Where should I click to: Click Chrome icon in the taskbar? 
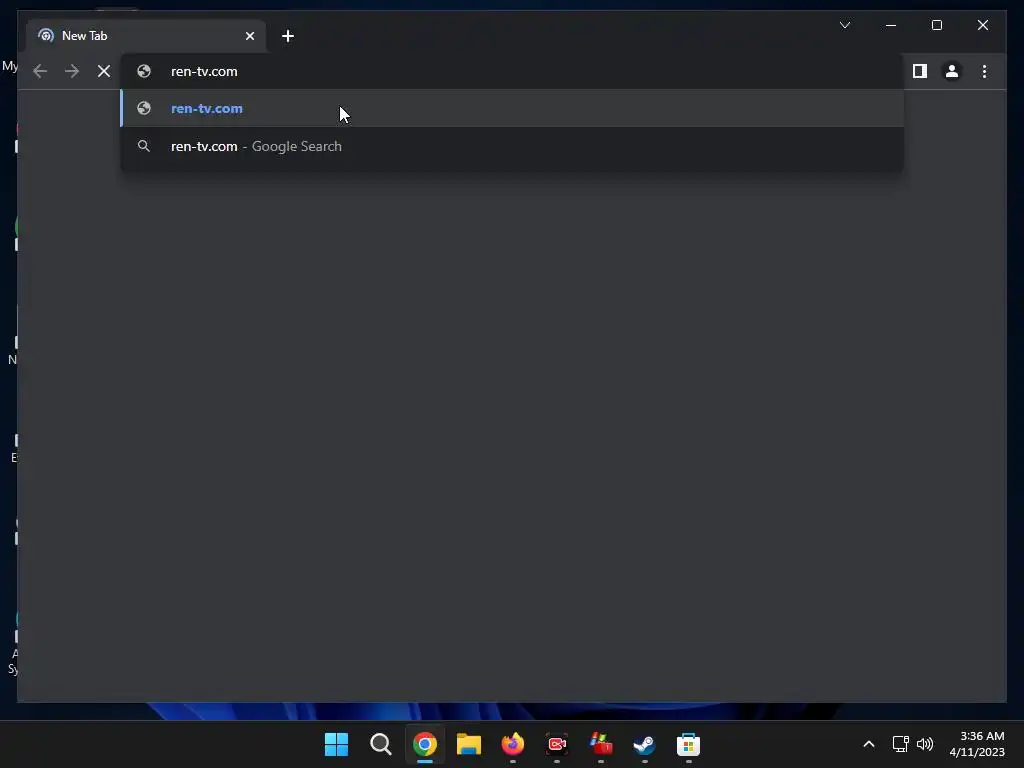coord(424,744)
